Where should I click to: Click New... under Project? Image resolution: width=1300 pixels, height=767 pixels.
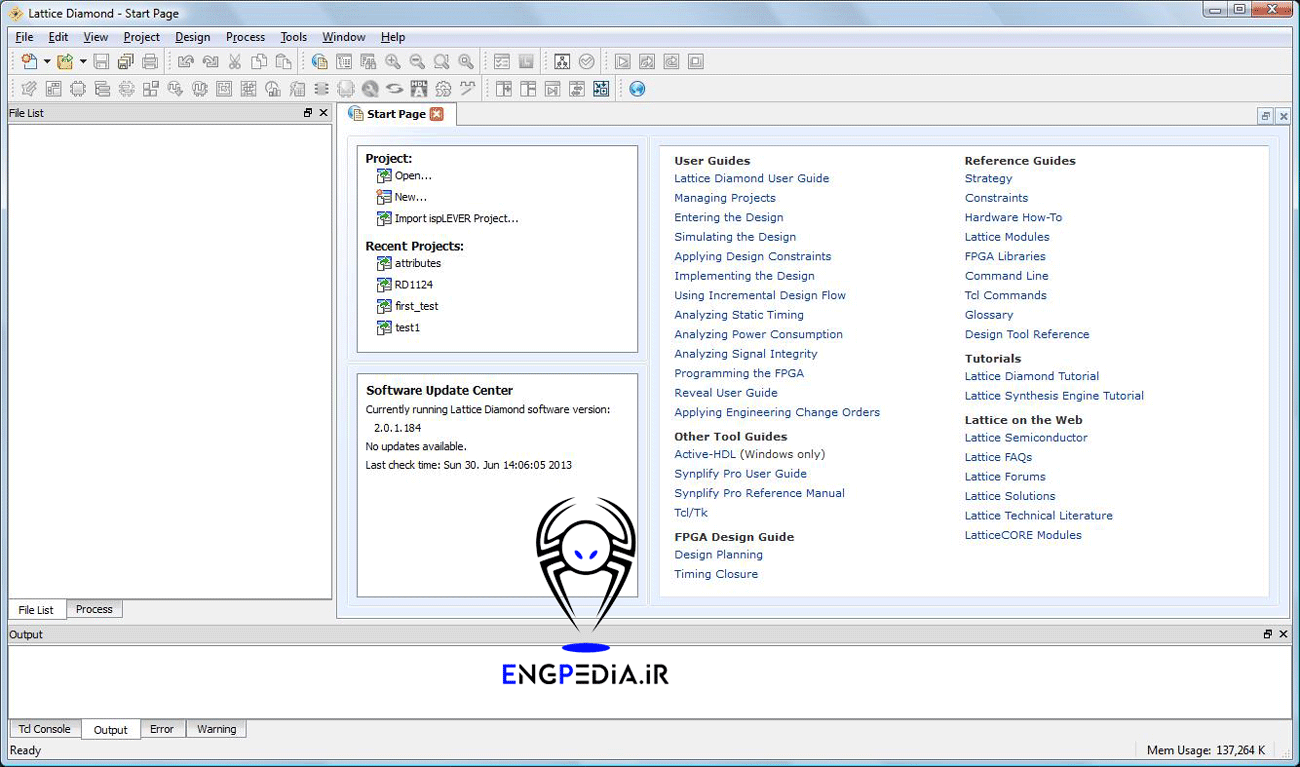click(410, 197)
